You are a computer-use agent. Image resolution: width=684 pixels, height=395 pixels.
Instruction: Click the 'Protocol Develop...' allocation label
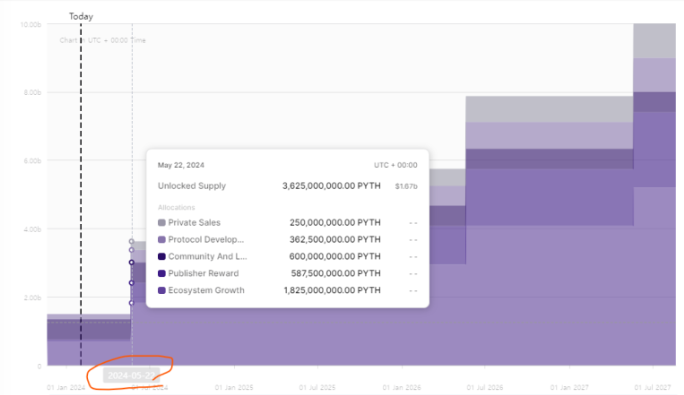click(x=206, y=240)
